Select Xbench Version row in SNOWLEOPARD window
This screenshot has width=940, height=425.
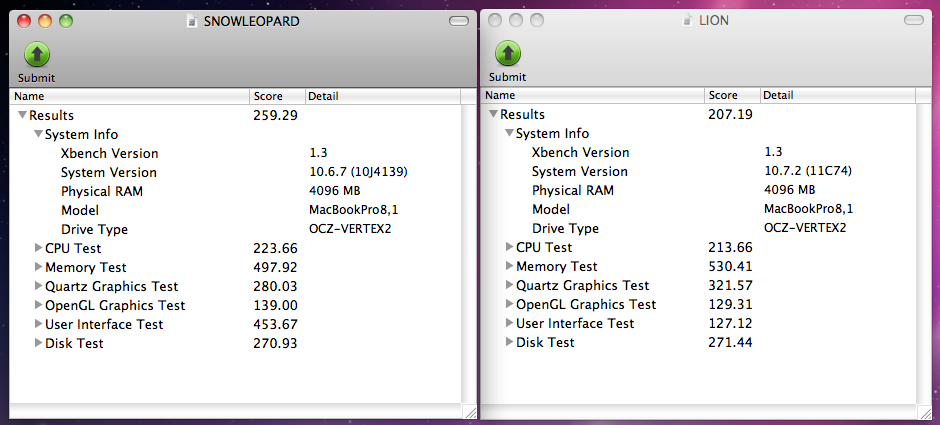click(235, 153)
